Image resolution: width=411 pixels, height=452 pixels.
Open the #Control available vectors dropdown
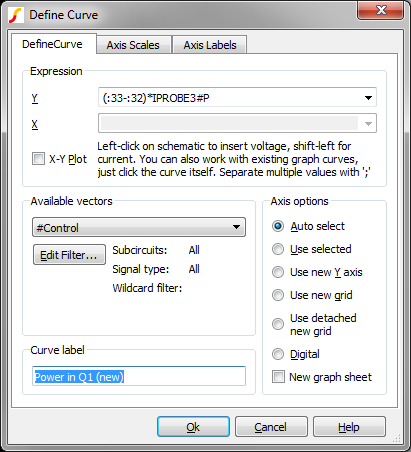tap(139, 227)
